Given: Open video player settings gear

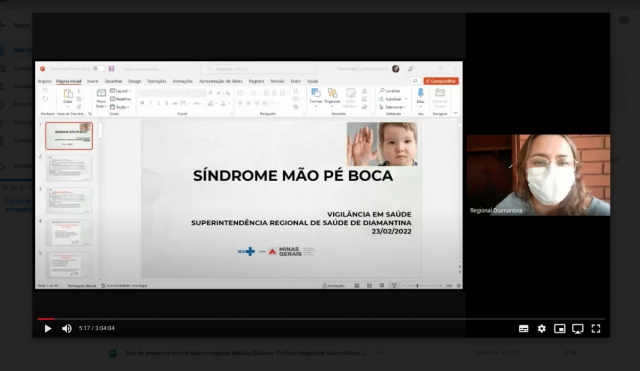Looking at the screenshot, I should coord(542,329).
